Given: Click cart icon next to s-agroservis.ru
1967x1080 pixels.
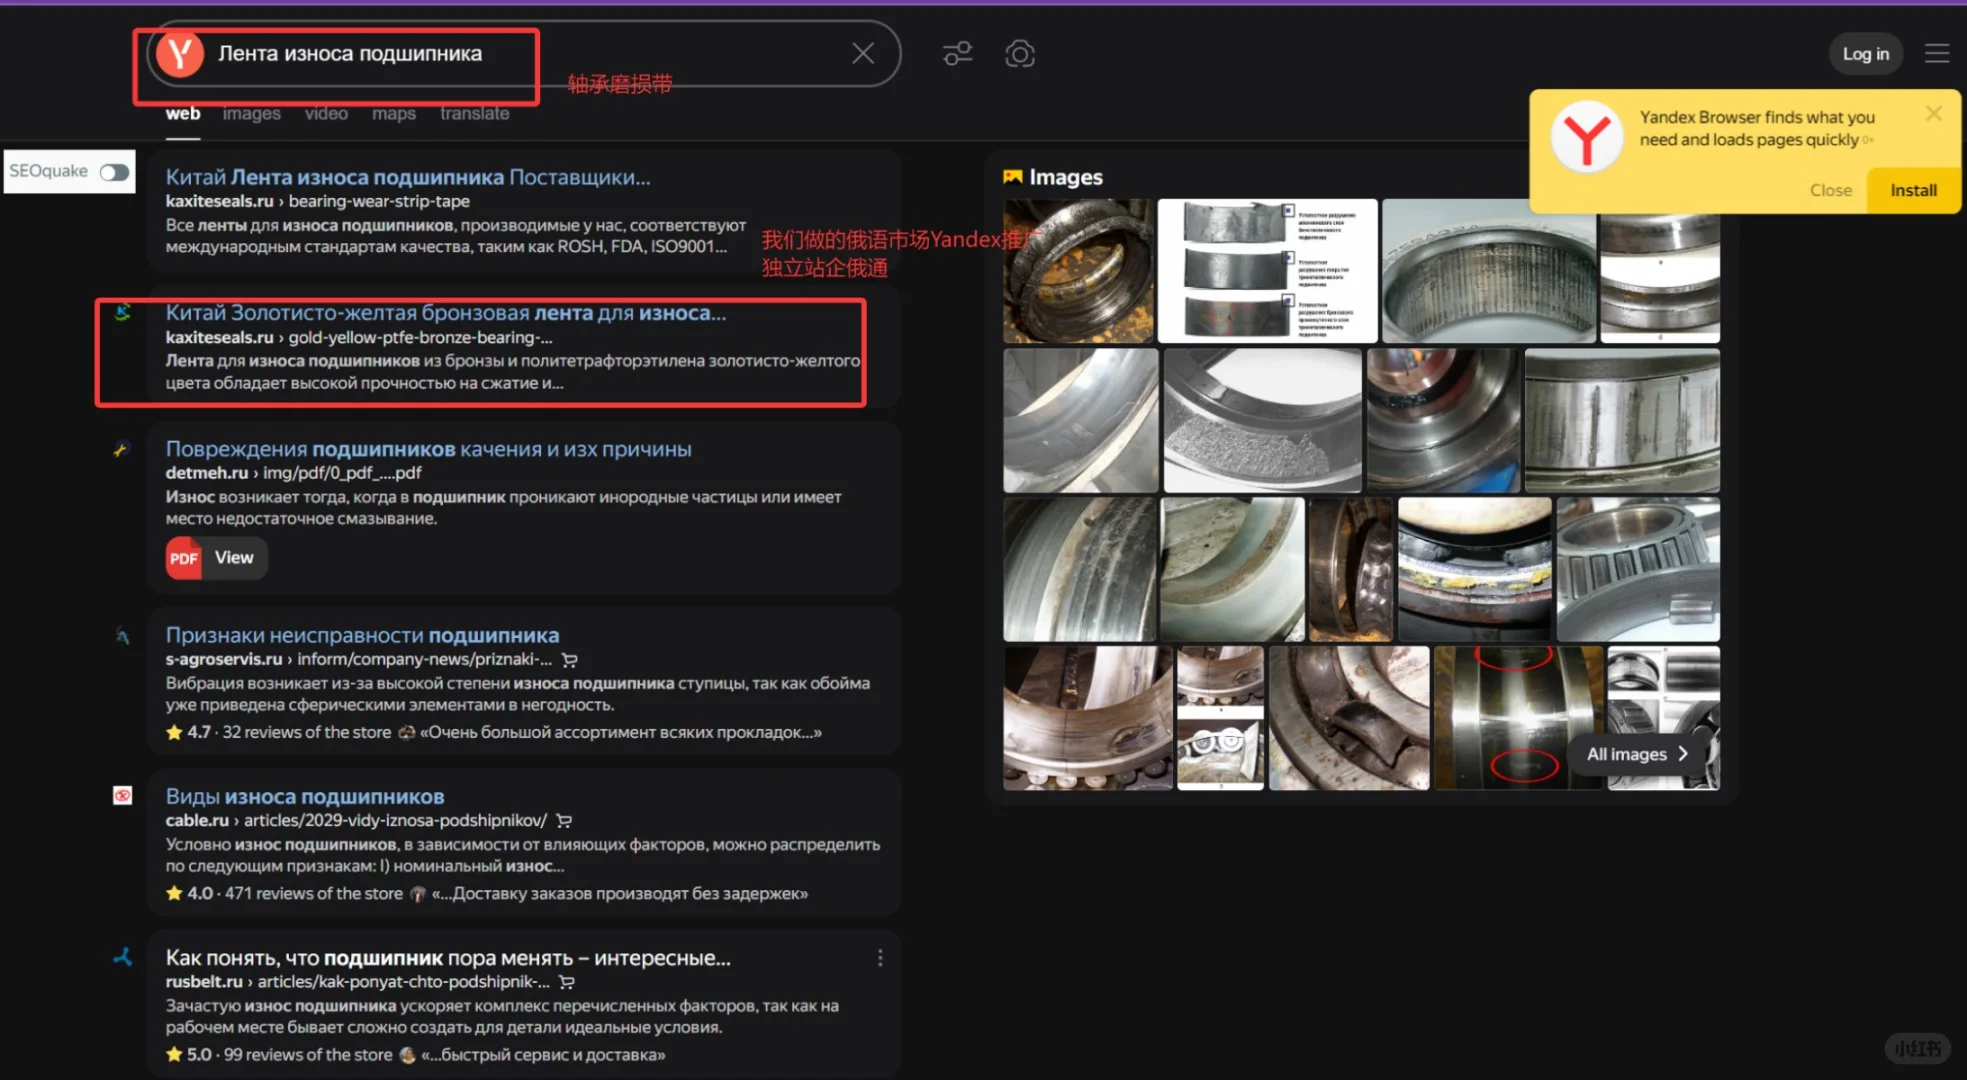Looking at the screenshot, I should tap(570, 660).
